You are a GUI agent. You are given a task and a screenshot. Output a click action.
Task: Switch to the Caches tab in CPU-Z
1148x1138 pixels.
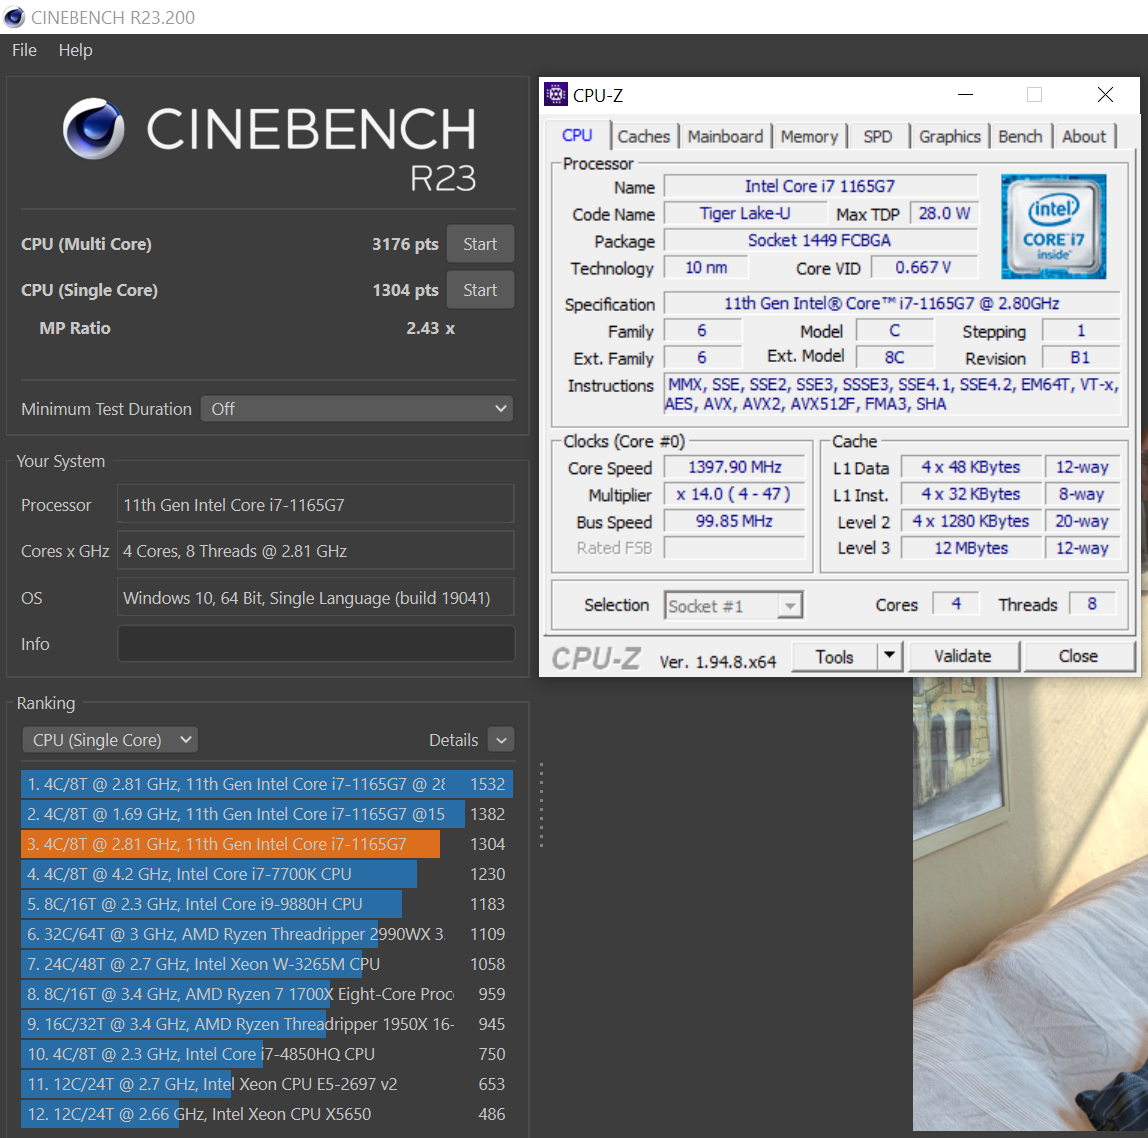tap(644, 136)
